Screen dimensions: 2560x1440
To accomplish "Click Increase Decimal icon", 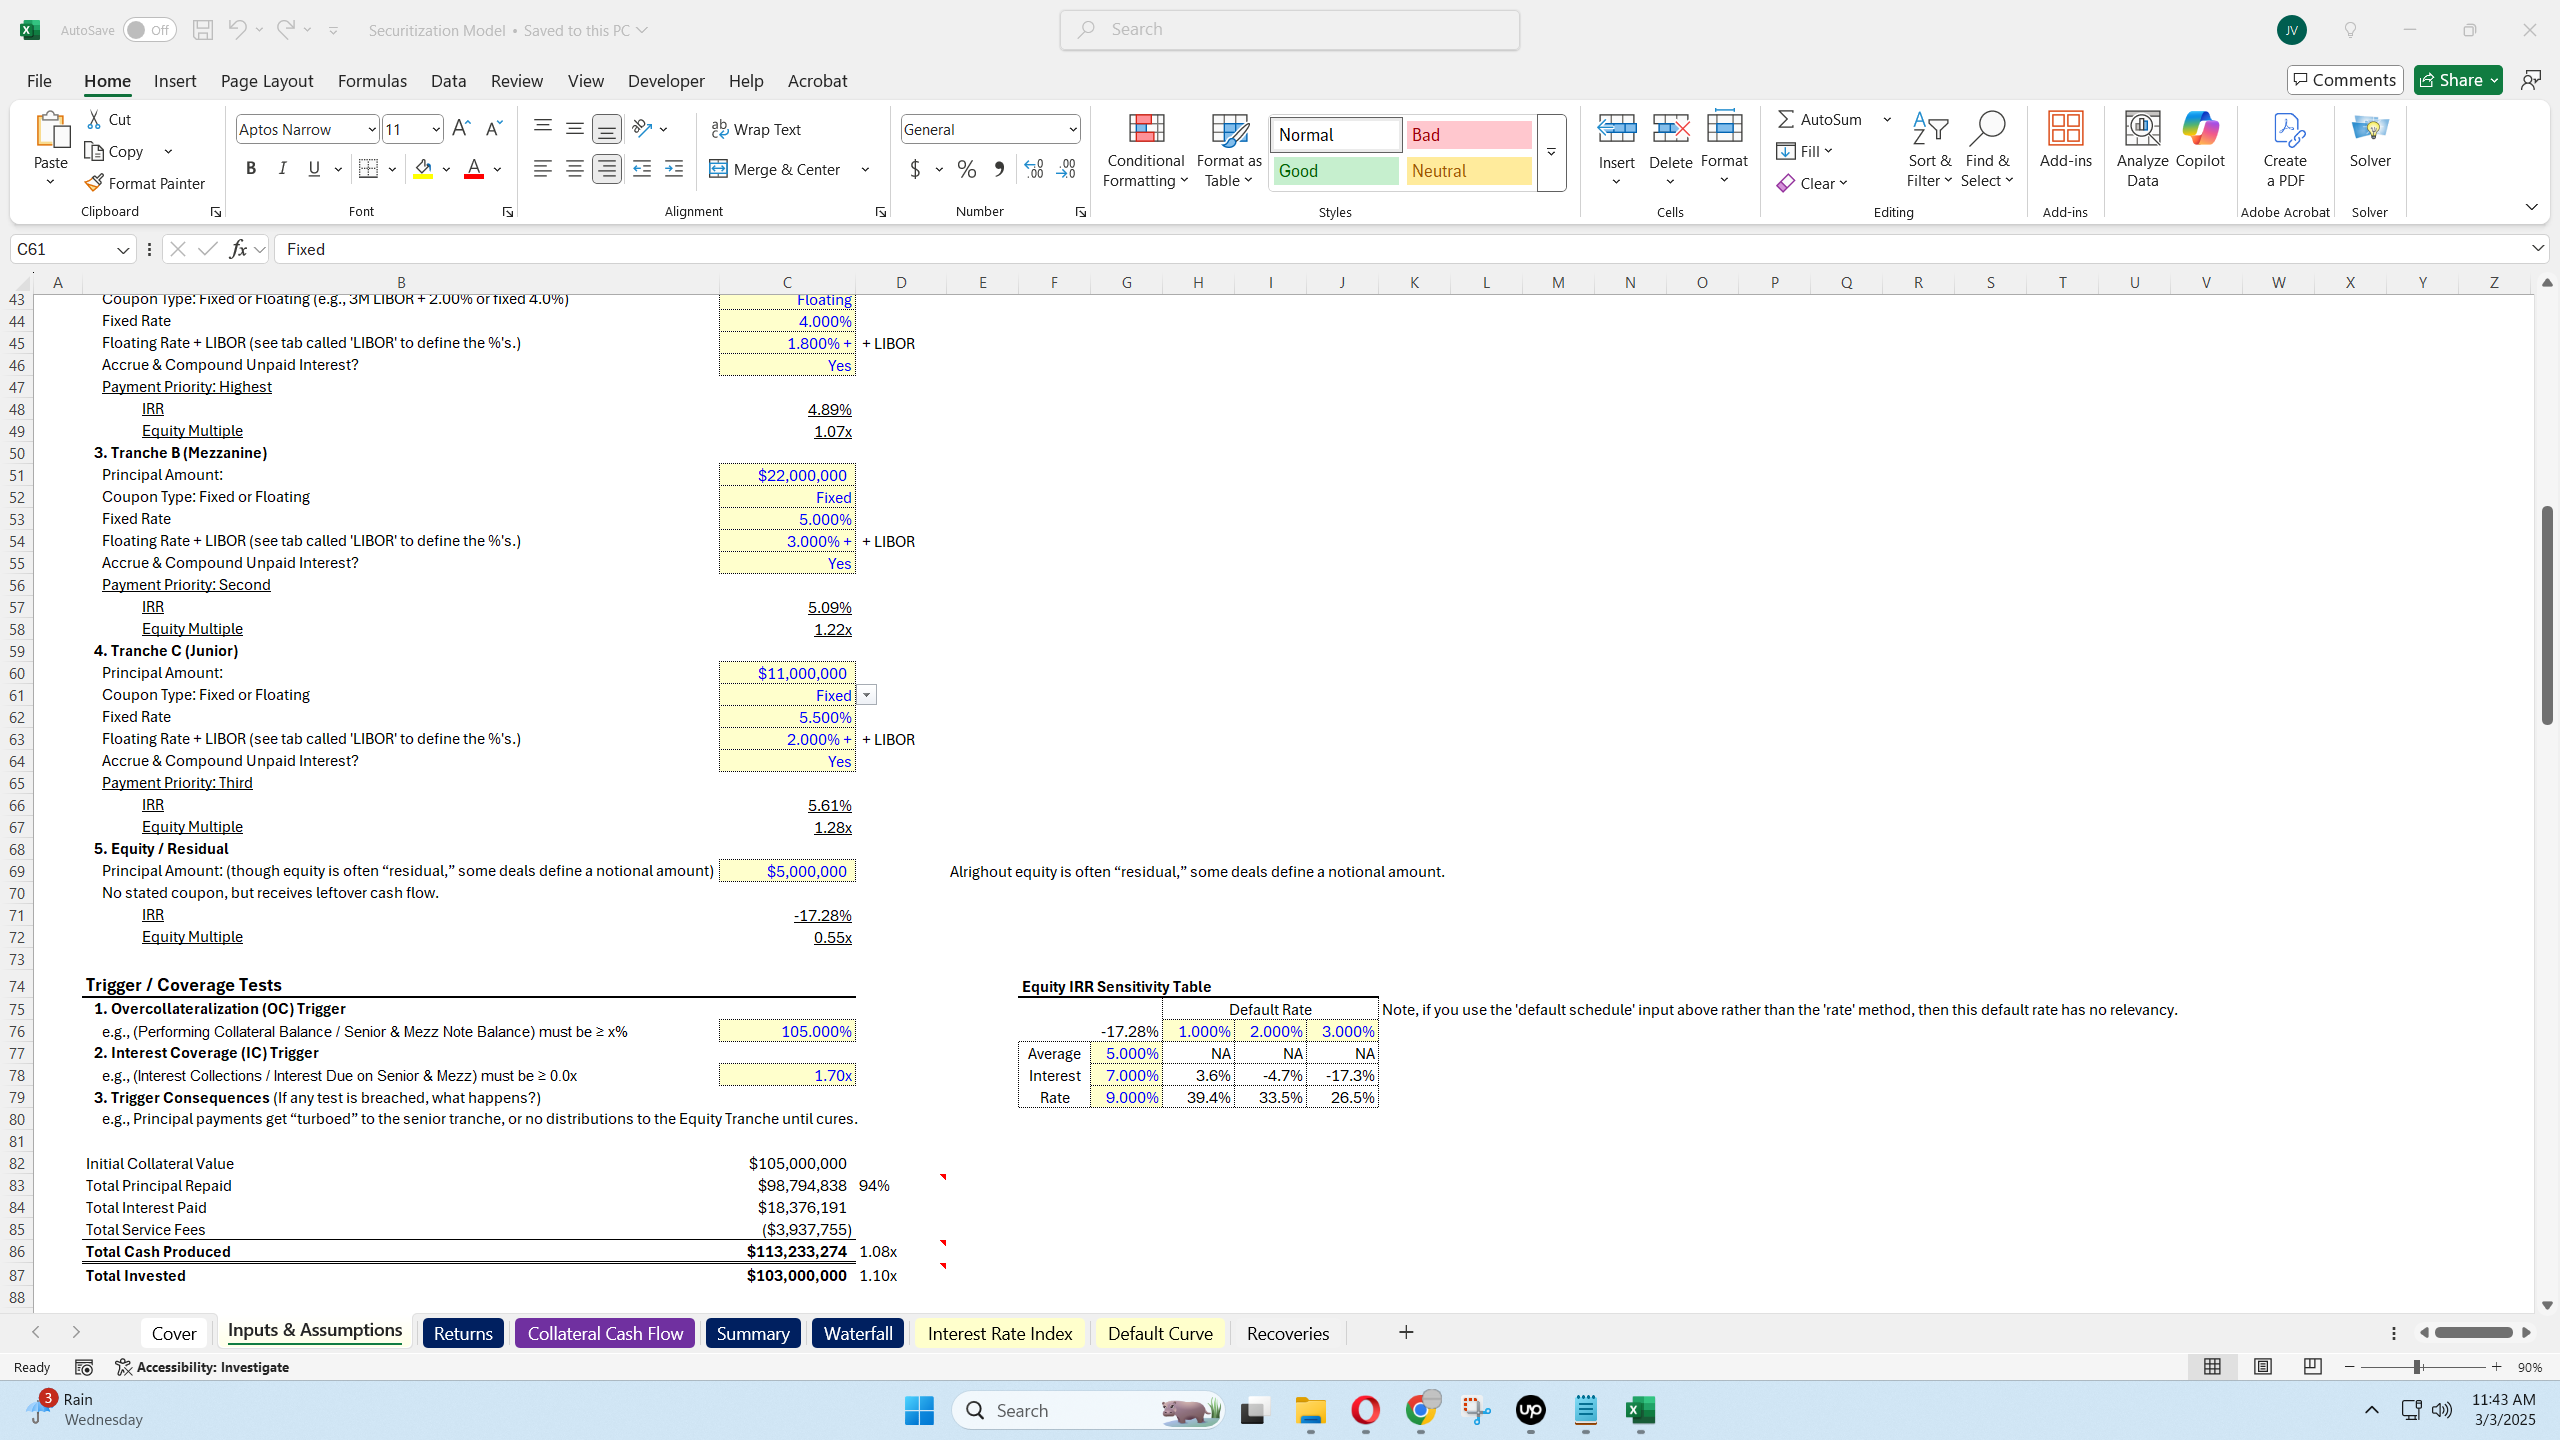I will click(1034, 169).
